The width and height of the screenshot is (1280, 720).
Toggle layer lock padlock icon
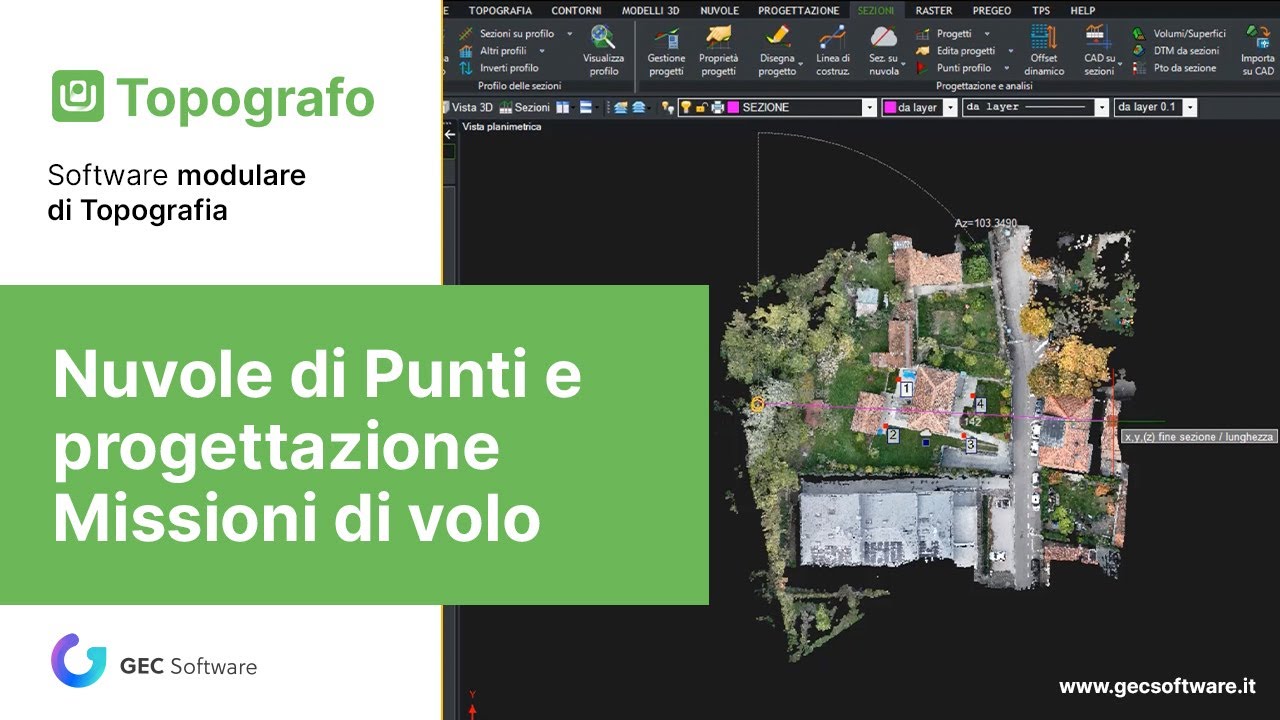[701, 107]
